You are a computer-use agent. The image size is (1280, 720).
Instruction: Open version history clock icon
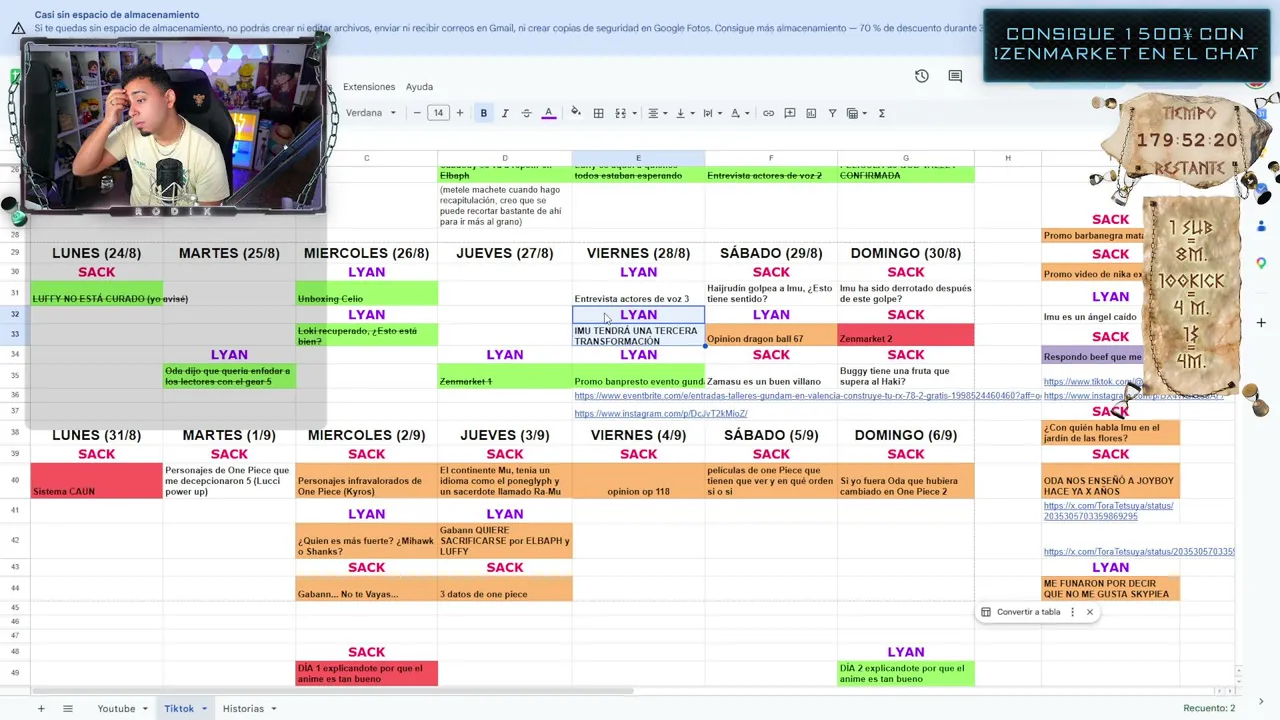click(922, 76)
